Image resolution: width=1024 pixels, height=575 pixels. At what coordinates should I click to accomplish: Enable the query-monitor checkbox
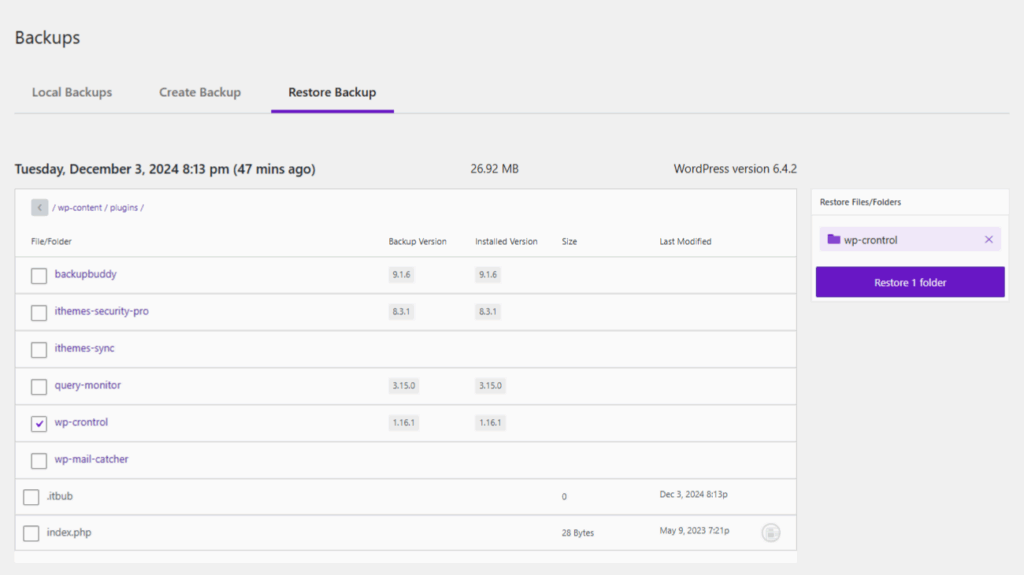tap(39, 387)
